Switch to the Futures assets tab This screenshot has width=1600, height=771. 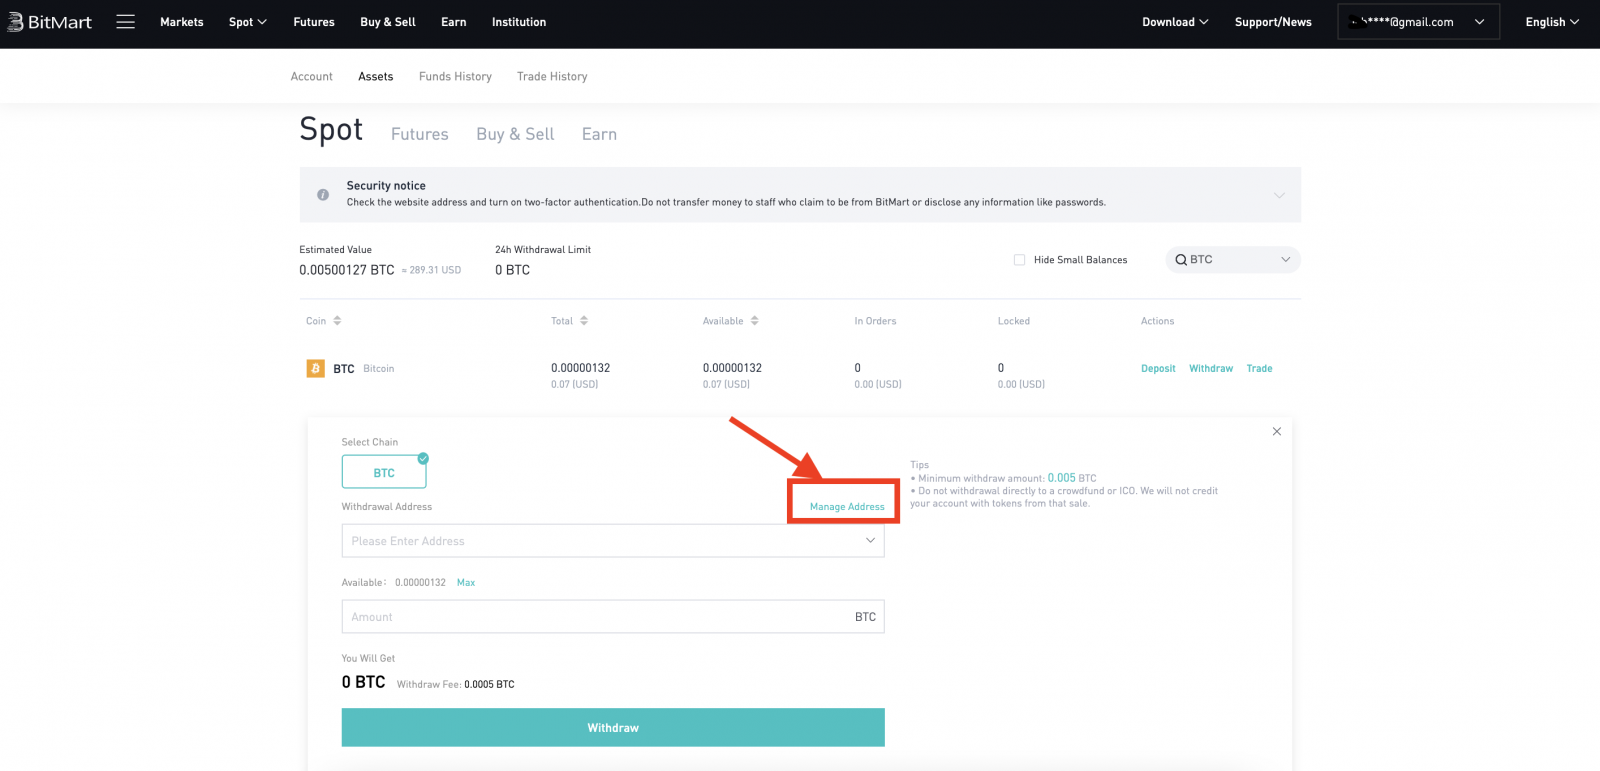click(419, 134)
